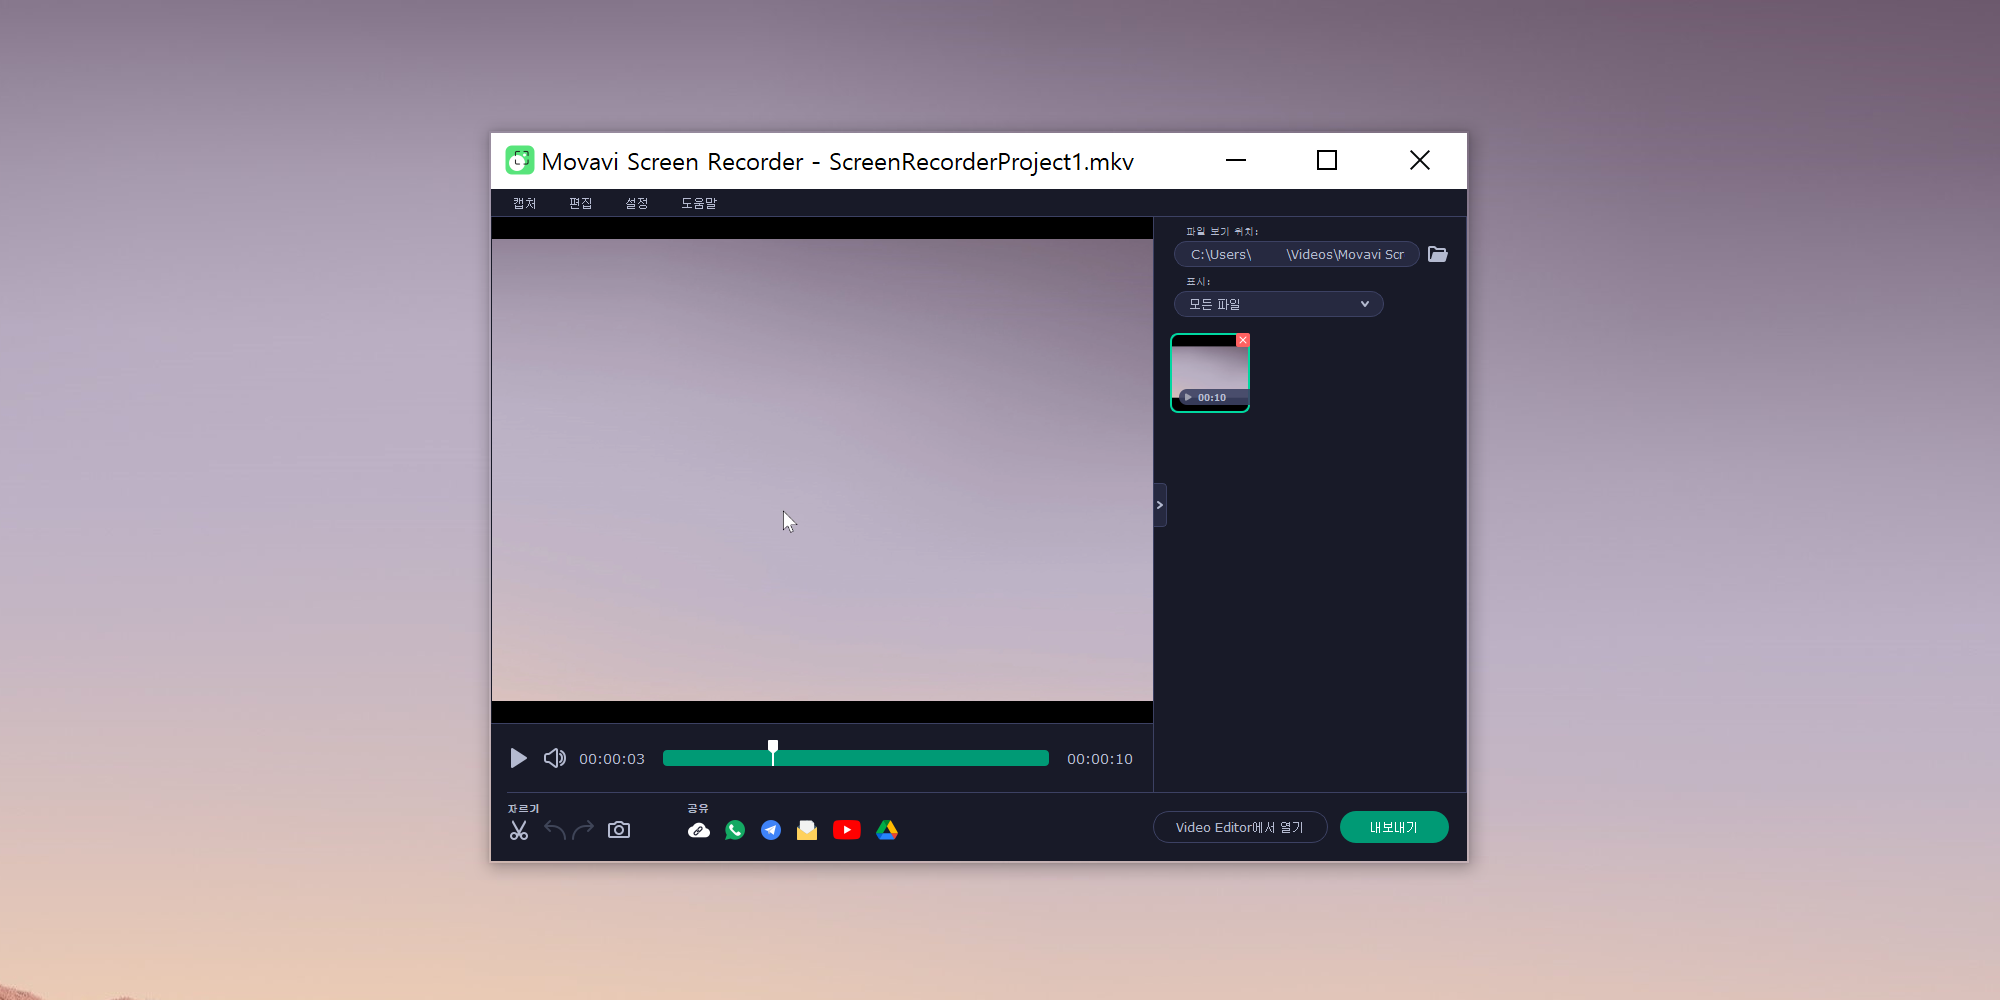
Task: Open the 도움말 menu
Action: (699, 203)
